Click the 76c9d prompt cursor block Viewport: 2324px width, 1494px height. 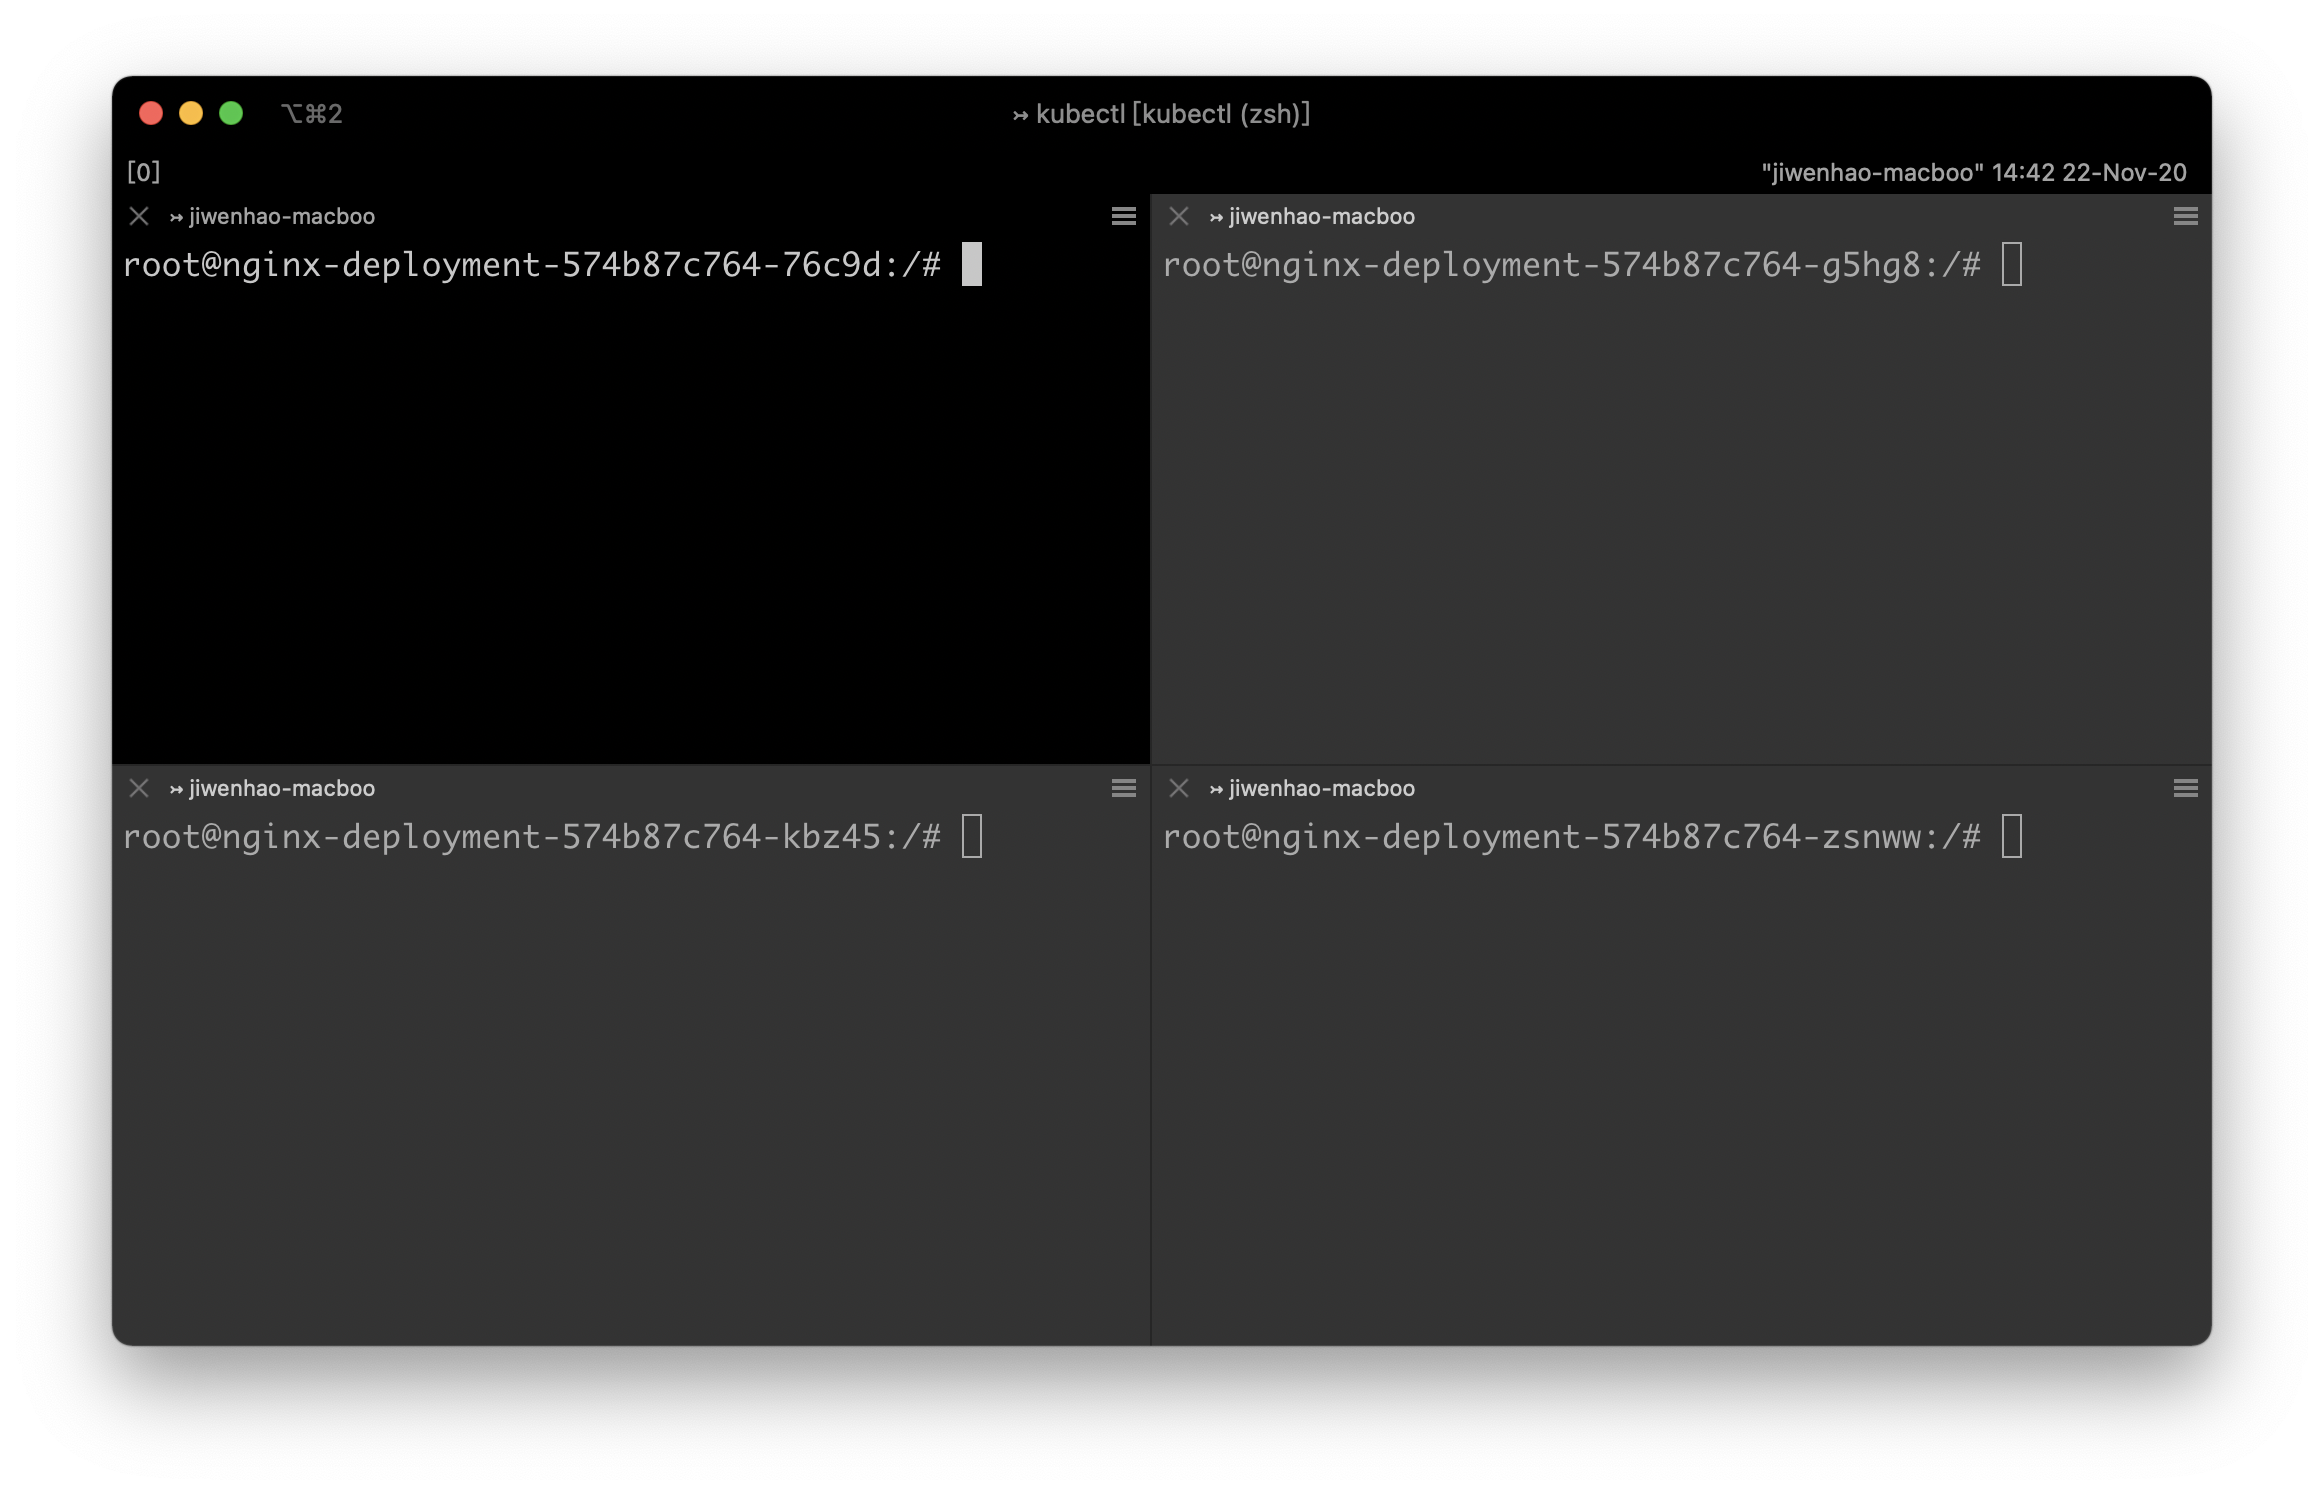(x=971, y=264)
